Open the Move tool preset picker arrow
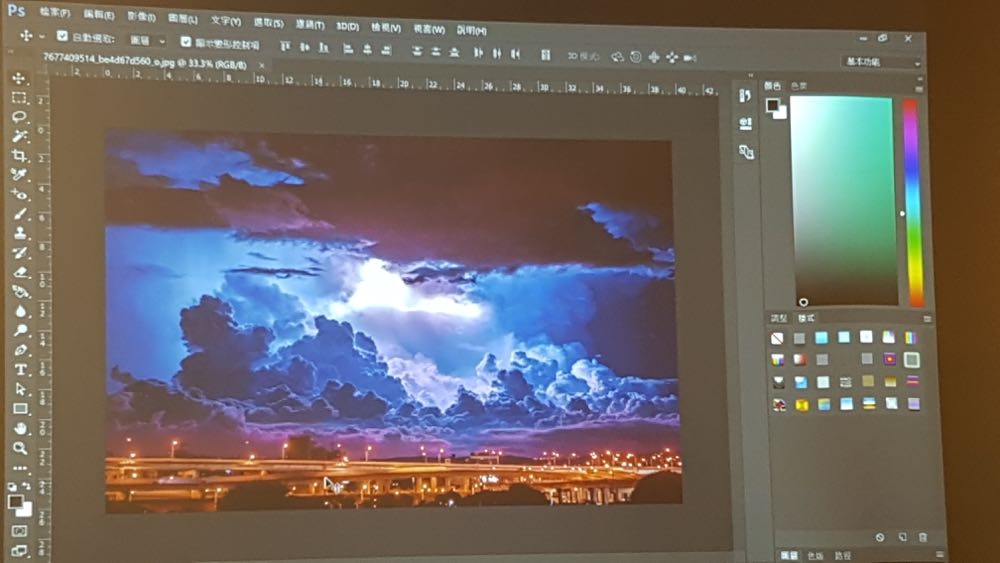1000x563 pixels. coord(42,36)
